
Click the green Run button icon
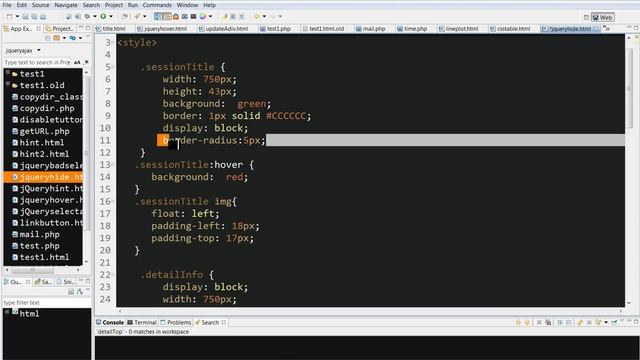click(x=103, y=16)
